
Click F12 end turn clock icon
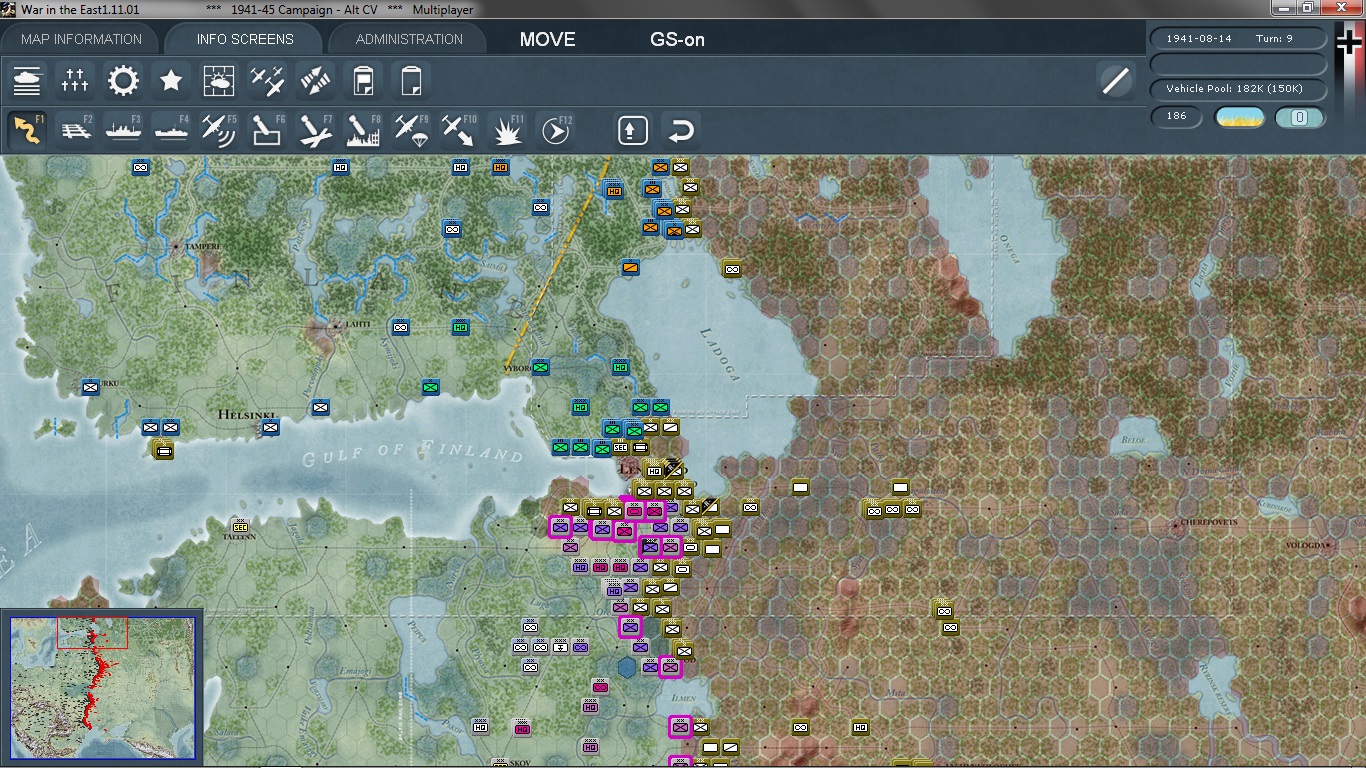(x=556, y=130)
